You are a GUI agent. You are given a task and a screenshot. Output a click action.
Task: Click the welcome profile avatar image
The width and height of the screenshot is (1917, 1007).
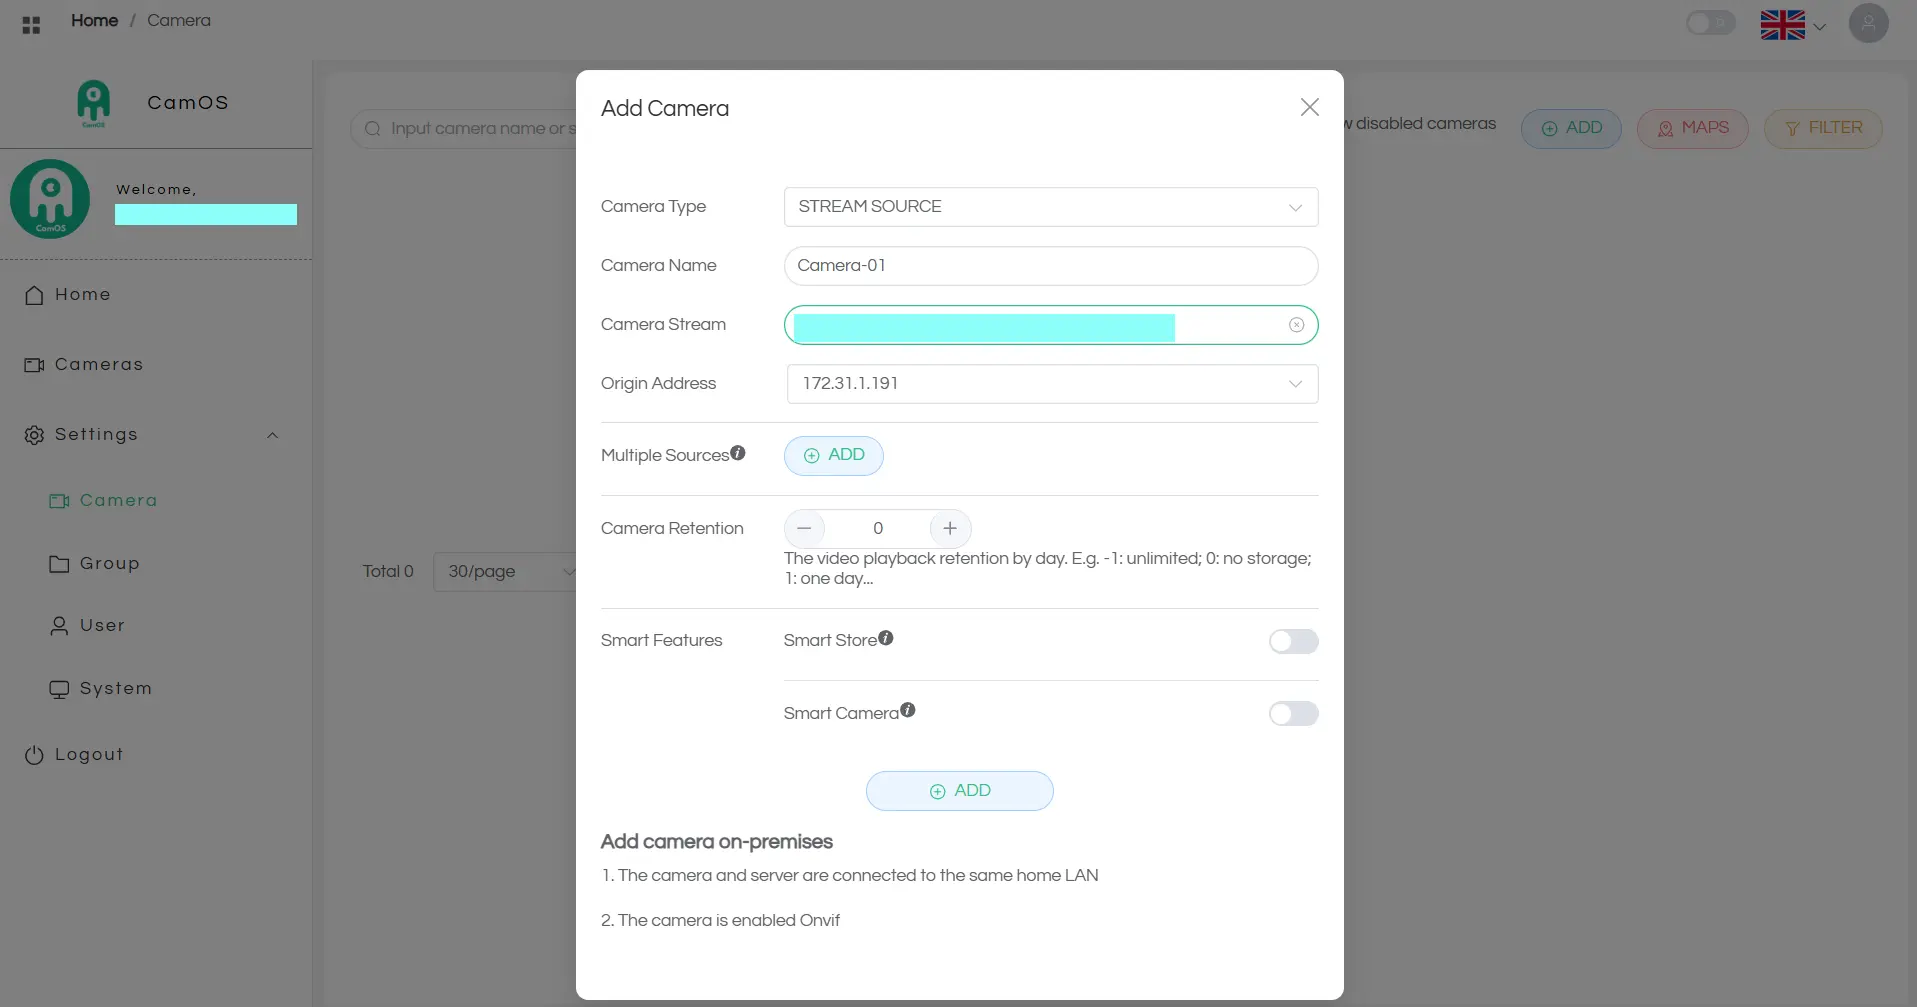[x=50, y=199]
